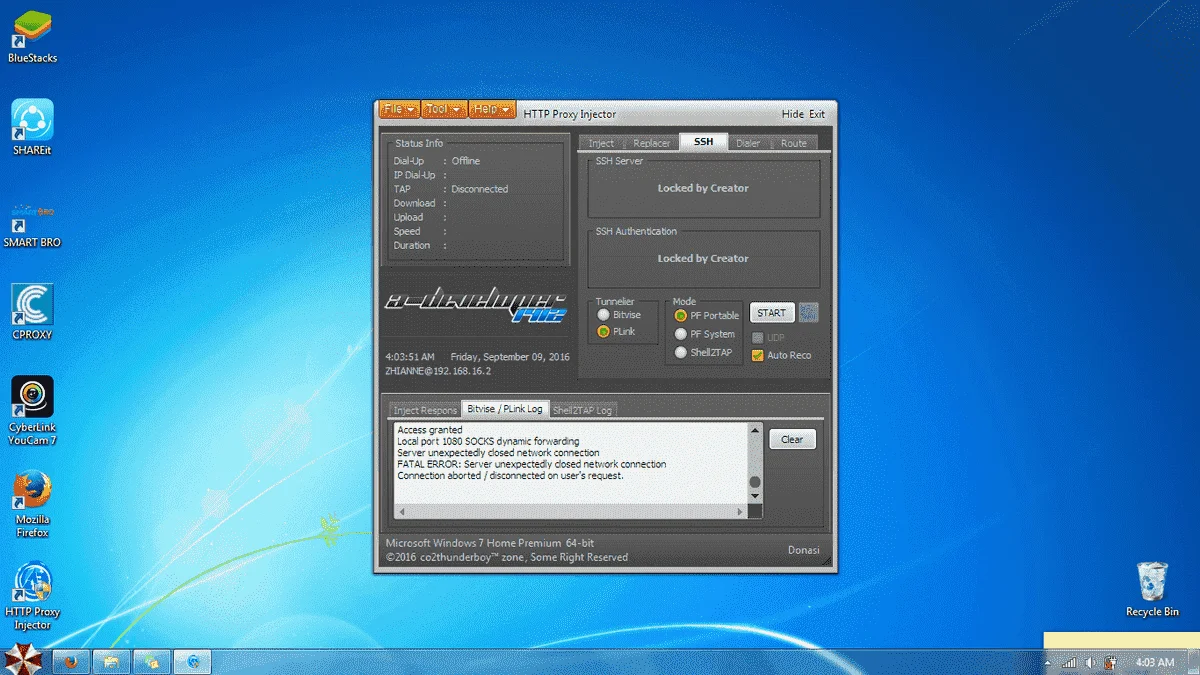Click the volume speaker tray icon
This screenshot has width=1200, height=675.
click(1090, 662)
